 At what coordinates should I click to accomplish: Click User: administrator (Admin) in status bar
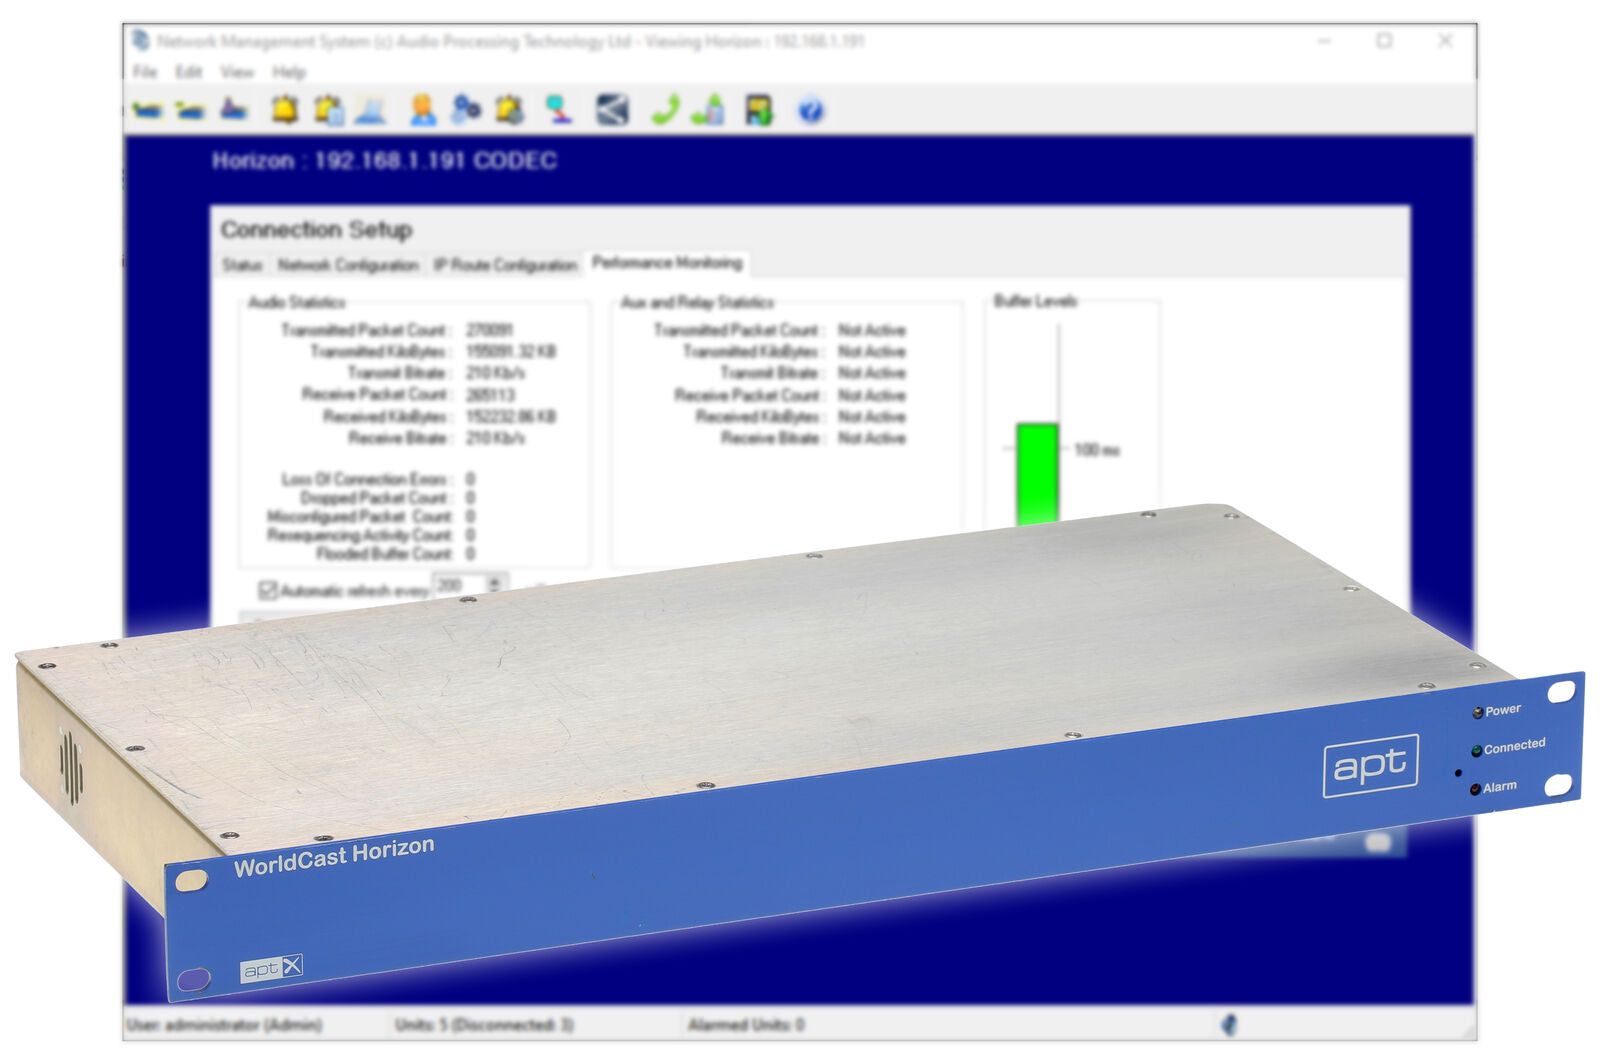(225, 1025)
